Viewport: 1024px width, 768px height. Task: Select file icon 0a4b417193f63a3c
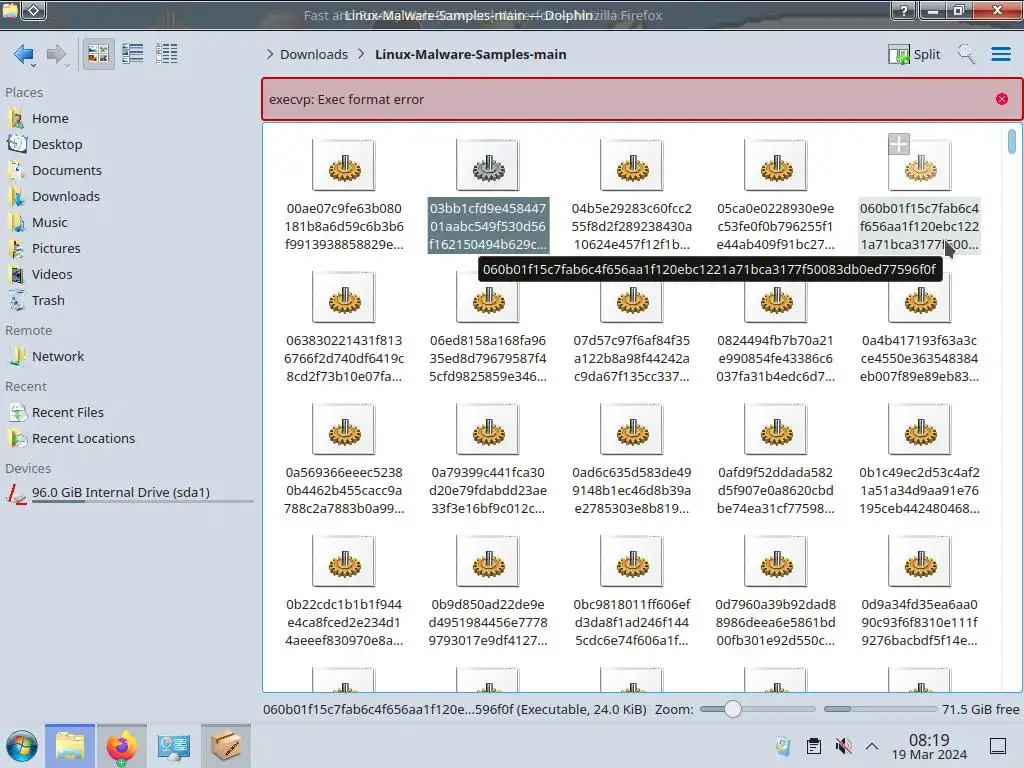tap(920, 298)
